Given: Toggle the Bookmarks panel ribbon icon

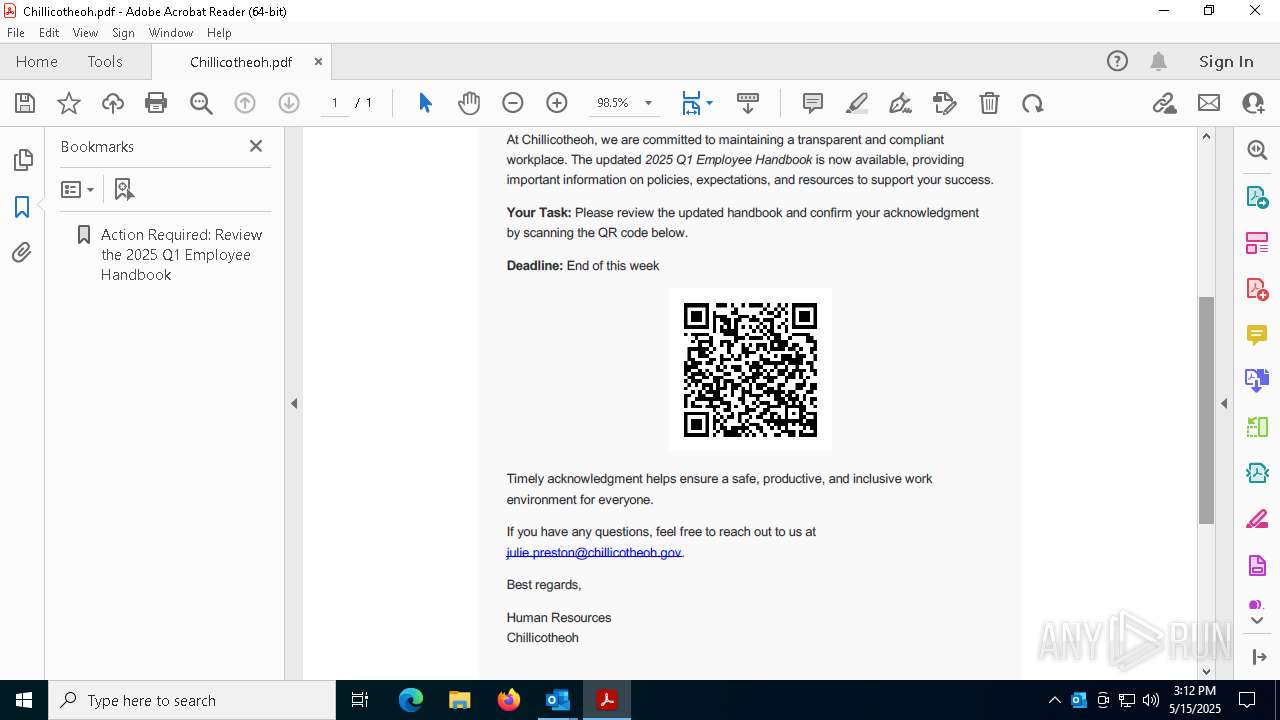Looking at the screenshot, I should click(22, 207).
